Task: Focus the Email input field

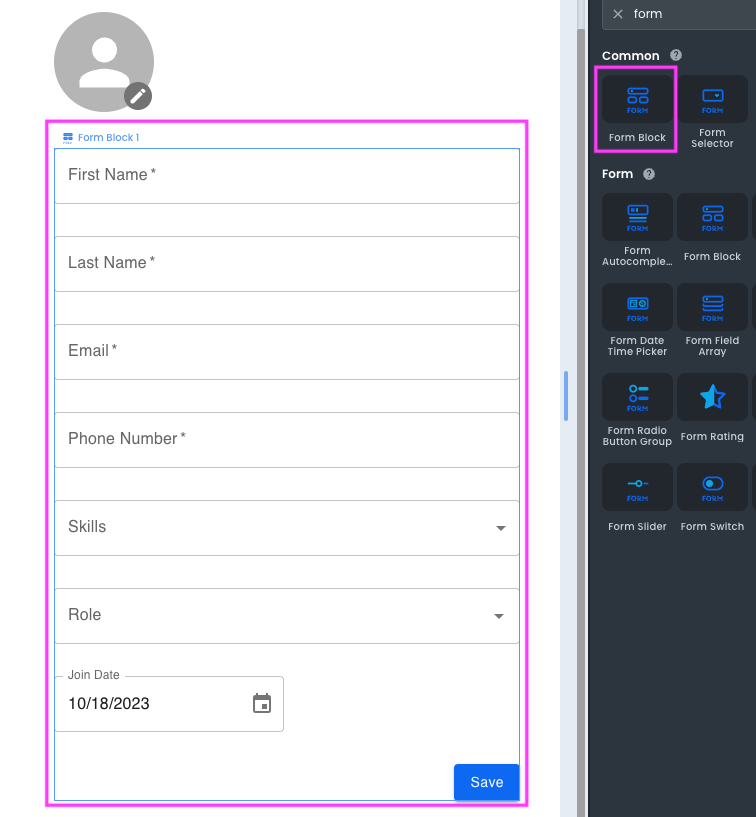Action: 286,351
